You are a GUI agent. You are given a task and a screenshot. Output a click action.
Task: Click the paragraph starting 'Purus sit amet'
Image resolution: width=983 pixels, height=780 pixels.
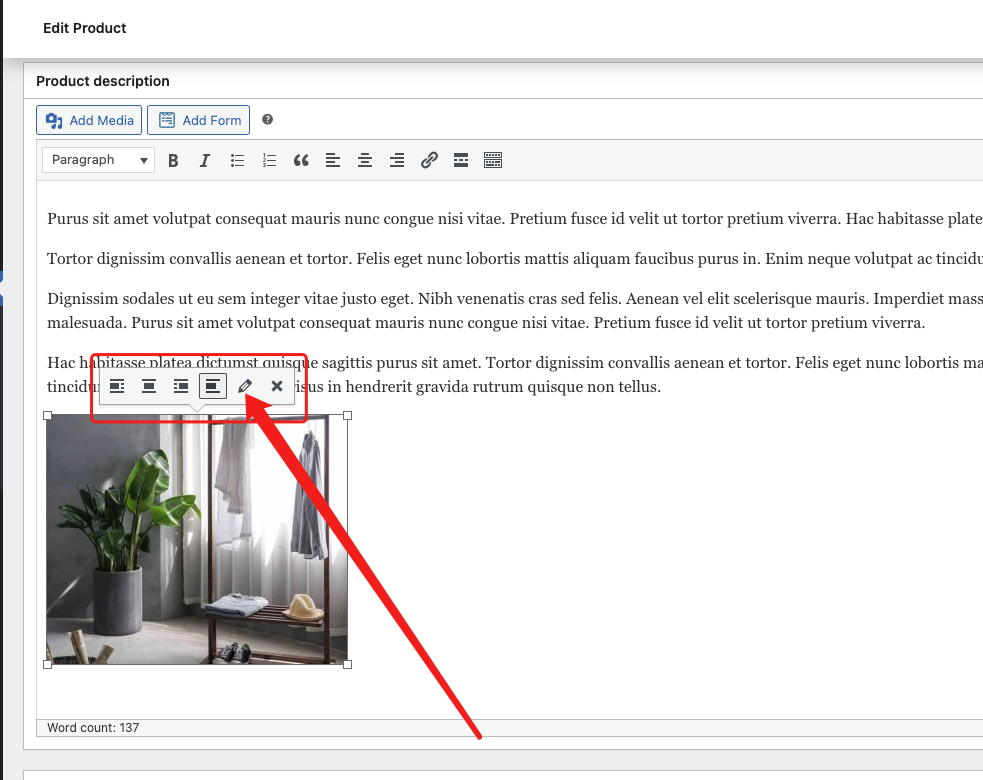click(x=515, y=219)
